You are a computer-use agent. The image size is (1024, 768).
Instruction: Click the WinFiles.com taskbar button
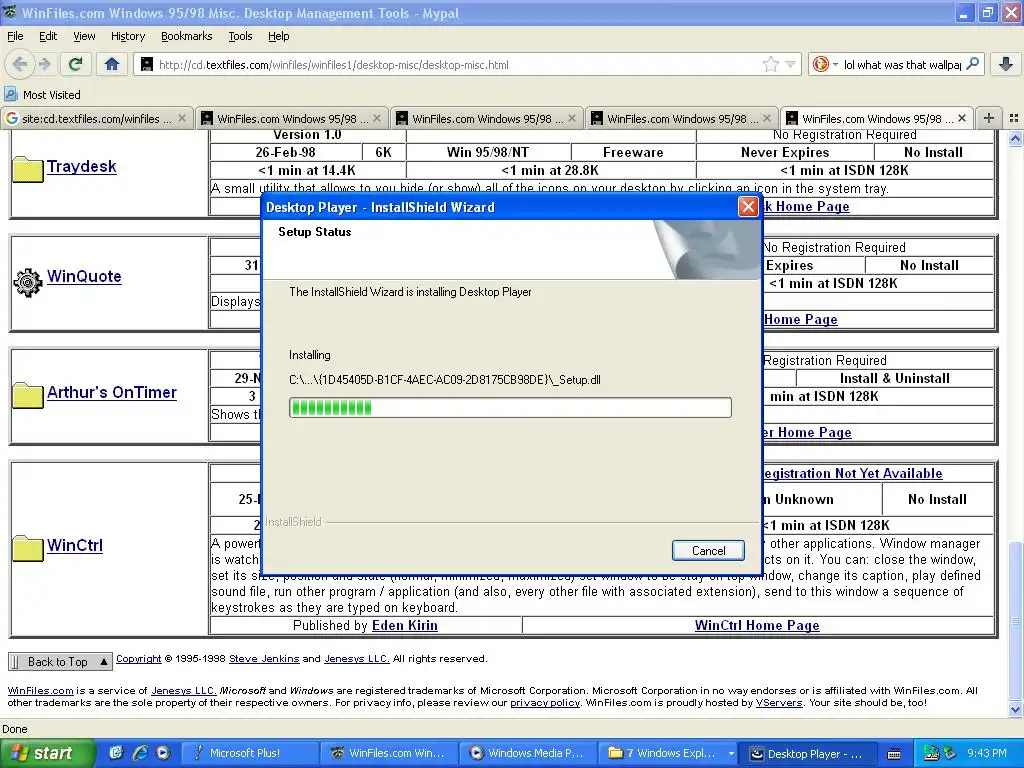pos(389,753)
